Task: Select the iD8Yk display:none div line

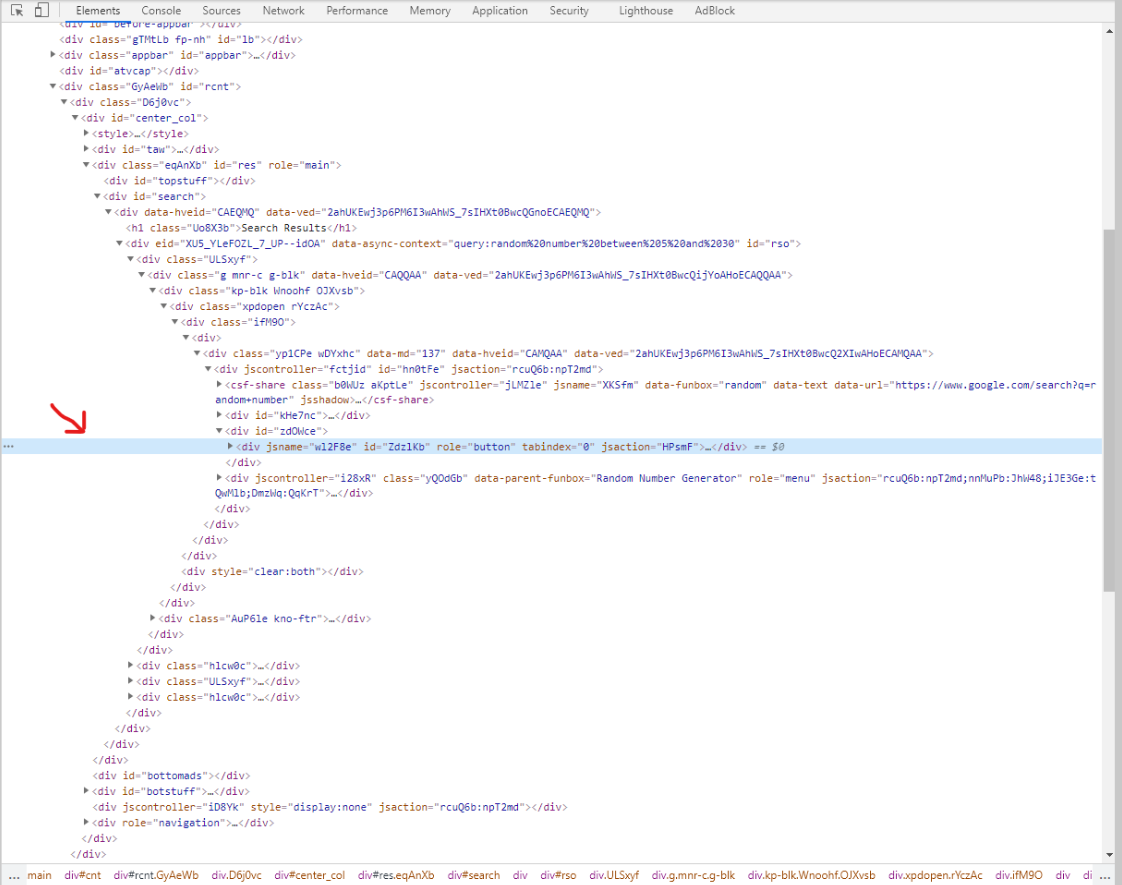Action: pos(330,806)
